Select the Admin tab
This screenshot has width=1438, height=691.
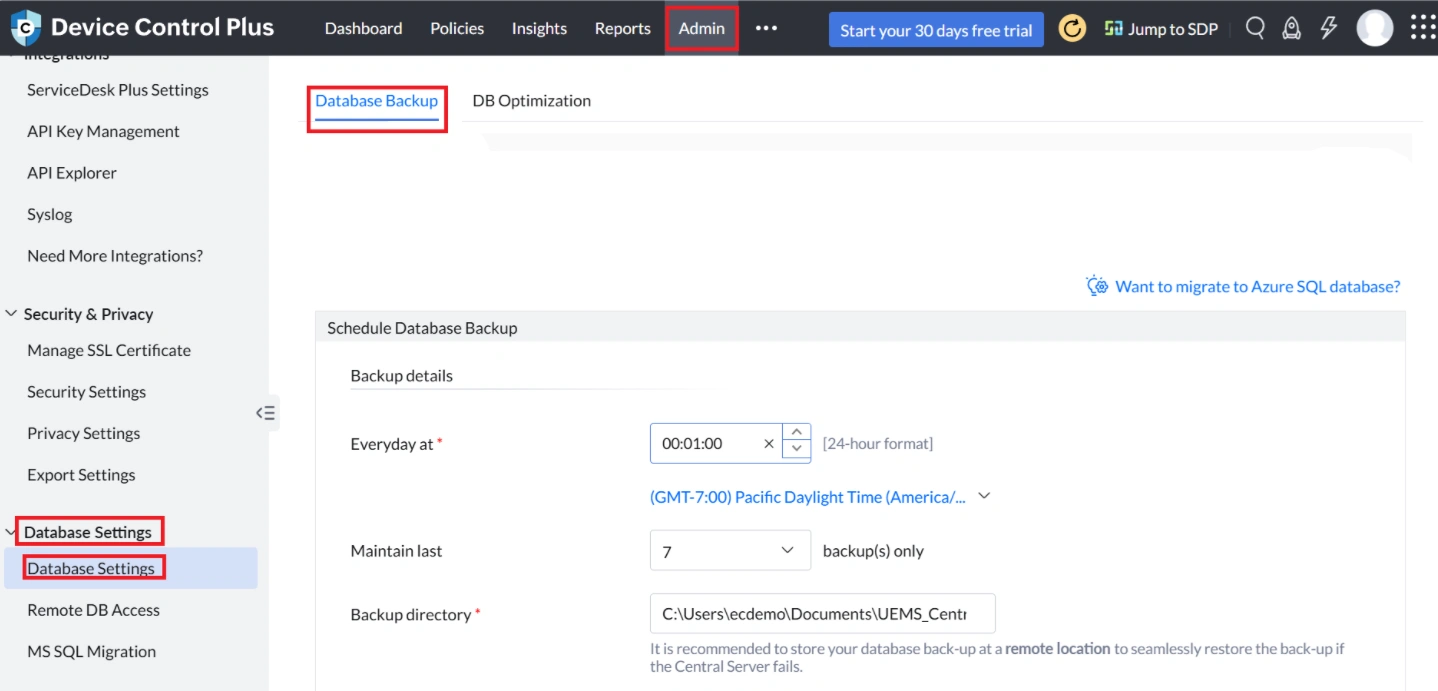pos(702,28)
